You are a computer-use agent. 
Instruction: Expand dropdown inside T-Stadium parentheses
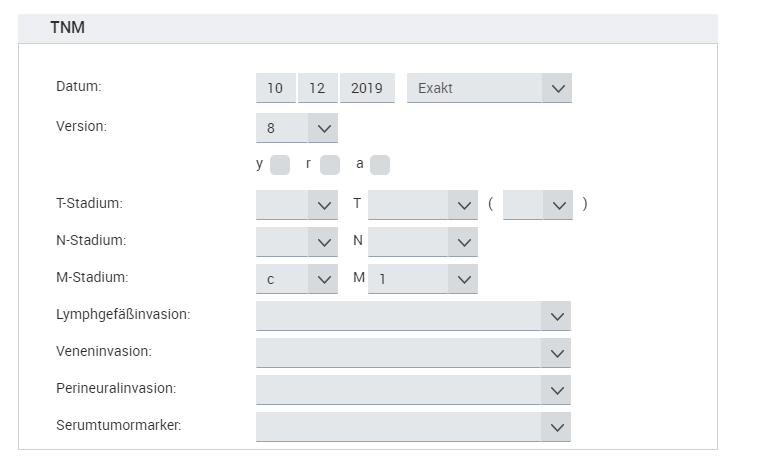point(538,204)
